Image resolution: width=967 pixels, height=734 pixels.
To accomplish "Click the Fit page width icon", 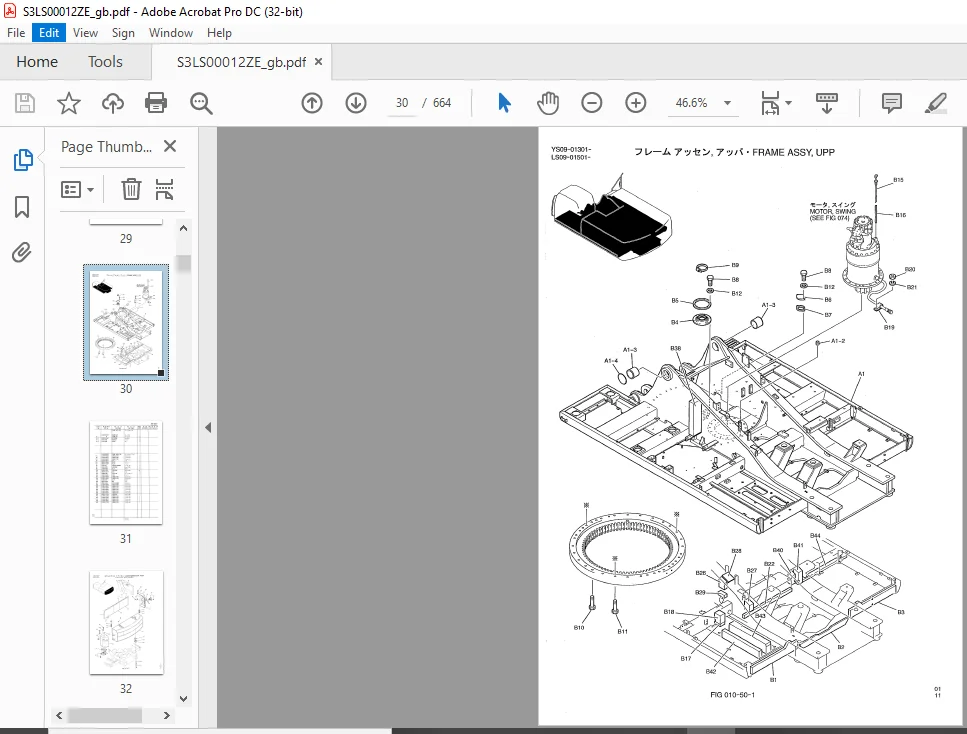I will (770, 103).
